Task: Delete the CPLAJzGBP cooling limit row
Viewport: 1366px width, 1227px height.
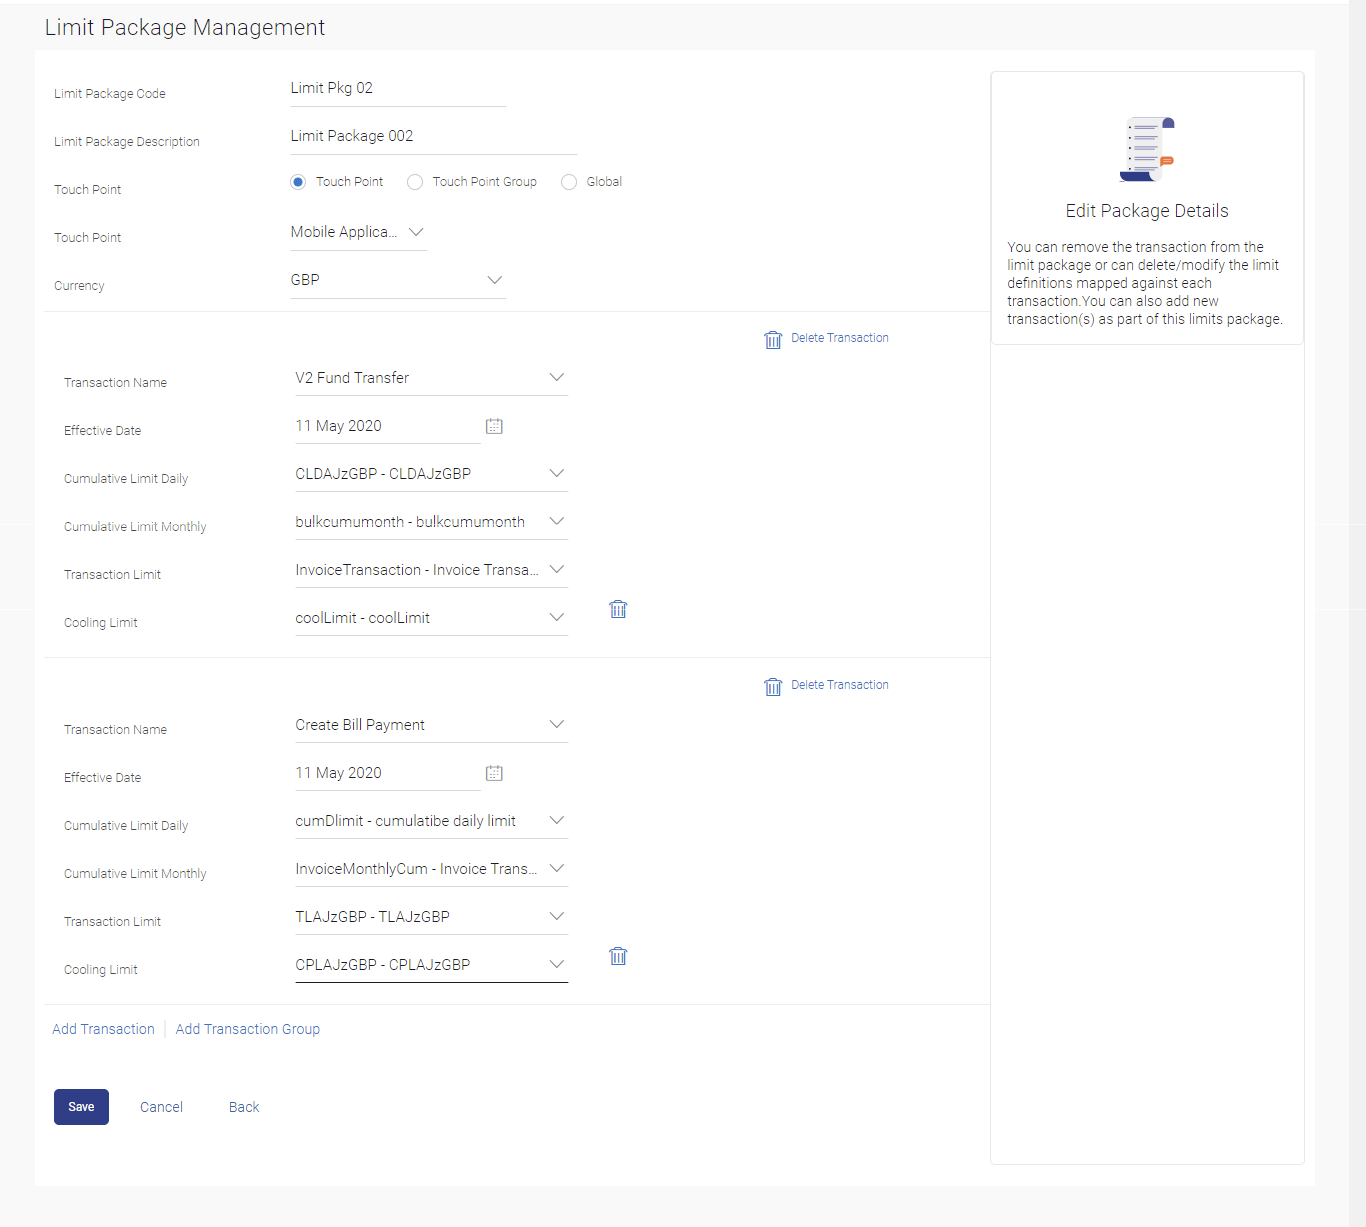Action: [x=618, y=956]
